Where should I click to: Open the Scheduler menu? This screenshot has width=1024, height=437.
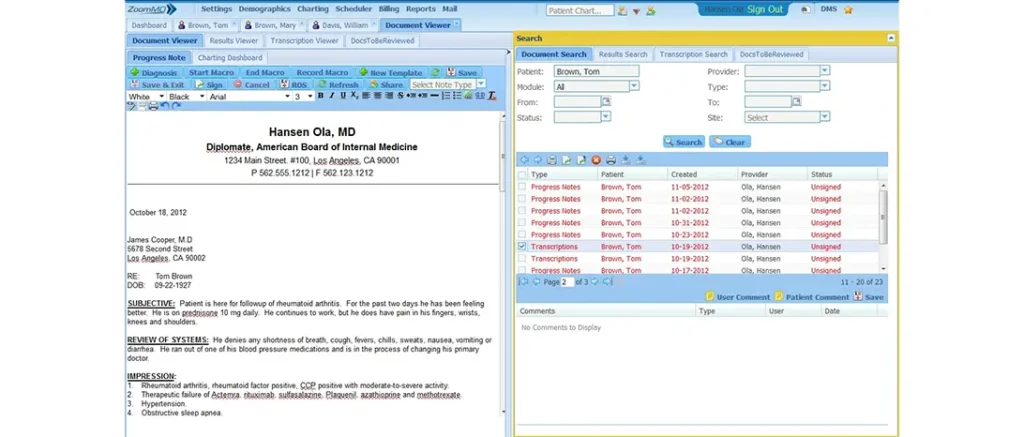coord(353,9)
